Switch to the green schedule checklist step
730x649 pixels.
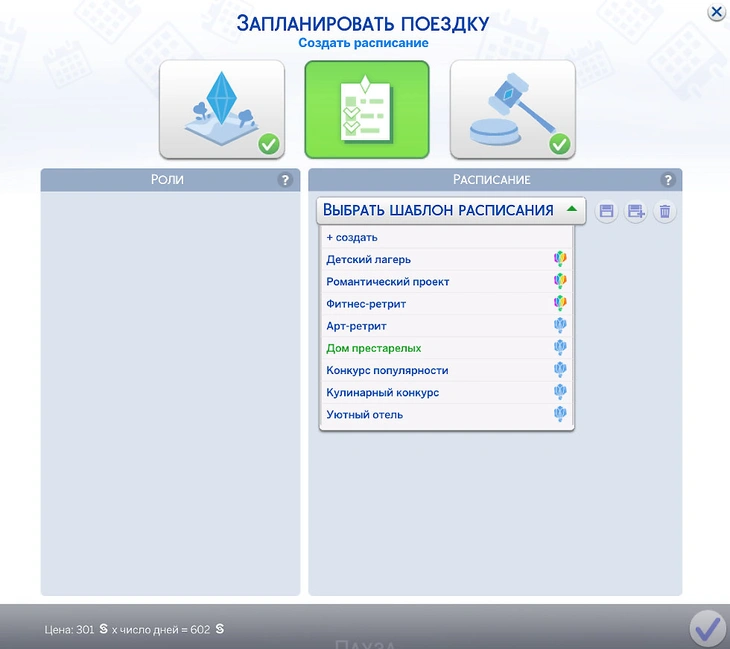click(x=366, y=109)
